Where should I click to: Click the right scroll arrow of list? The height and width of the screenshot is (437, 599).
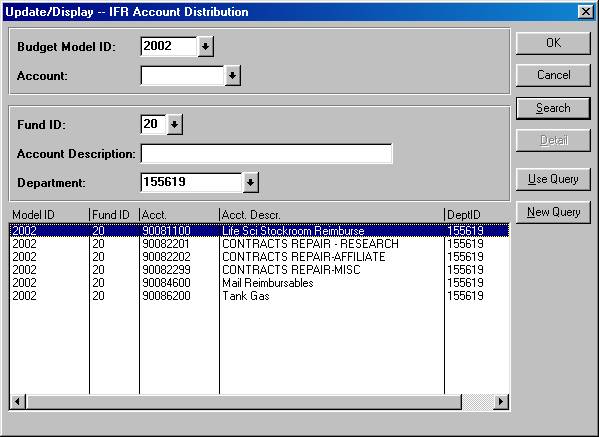pos(501,401)
